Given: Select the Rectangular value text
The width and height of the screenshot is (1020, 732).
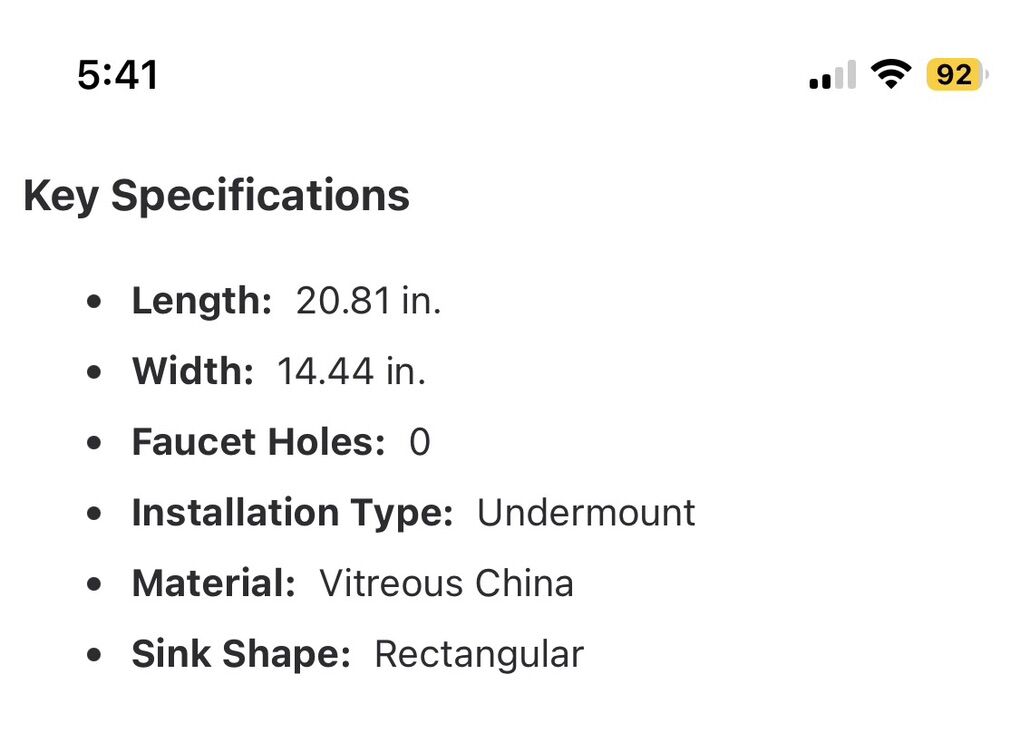Looking at the screenshot, I should [x=479, y=654].
